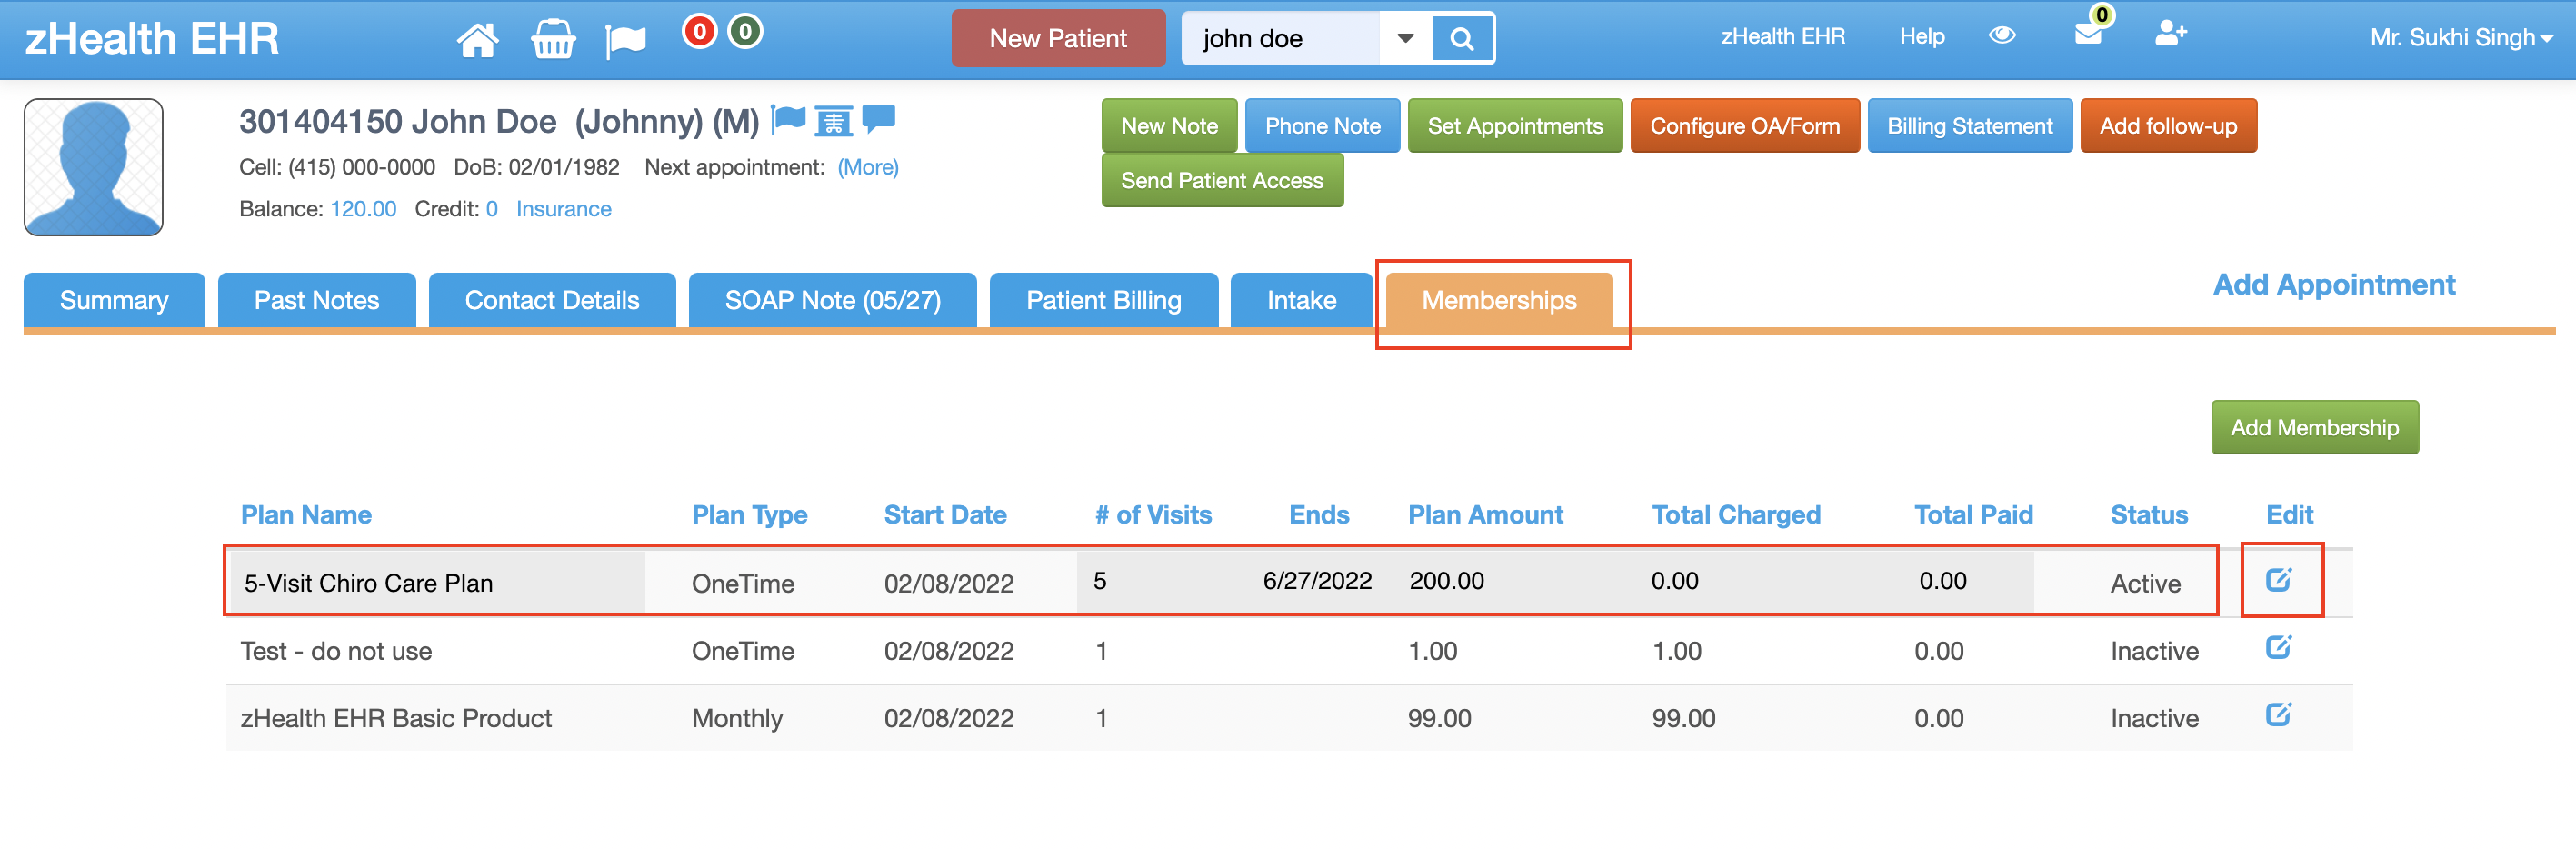Click chat bubble icon beside patient name
Viewport: 2576px width, 849px height.
click(878, 119)
